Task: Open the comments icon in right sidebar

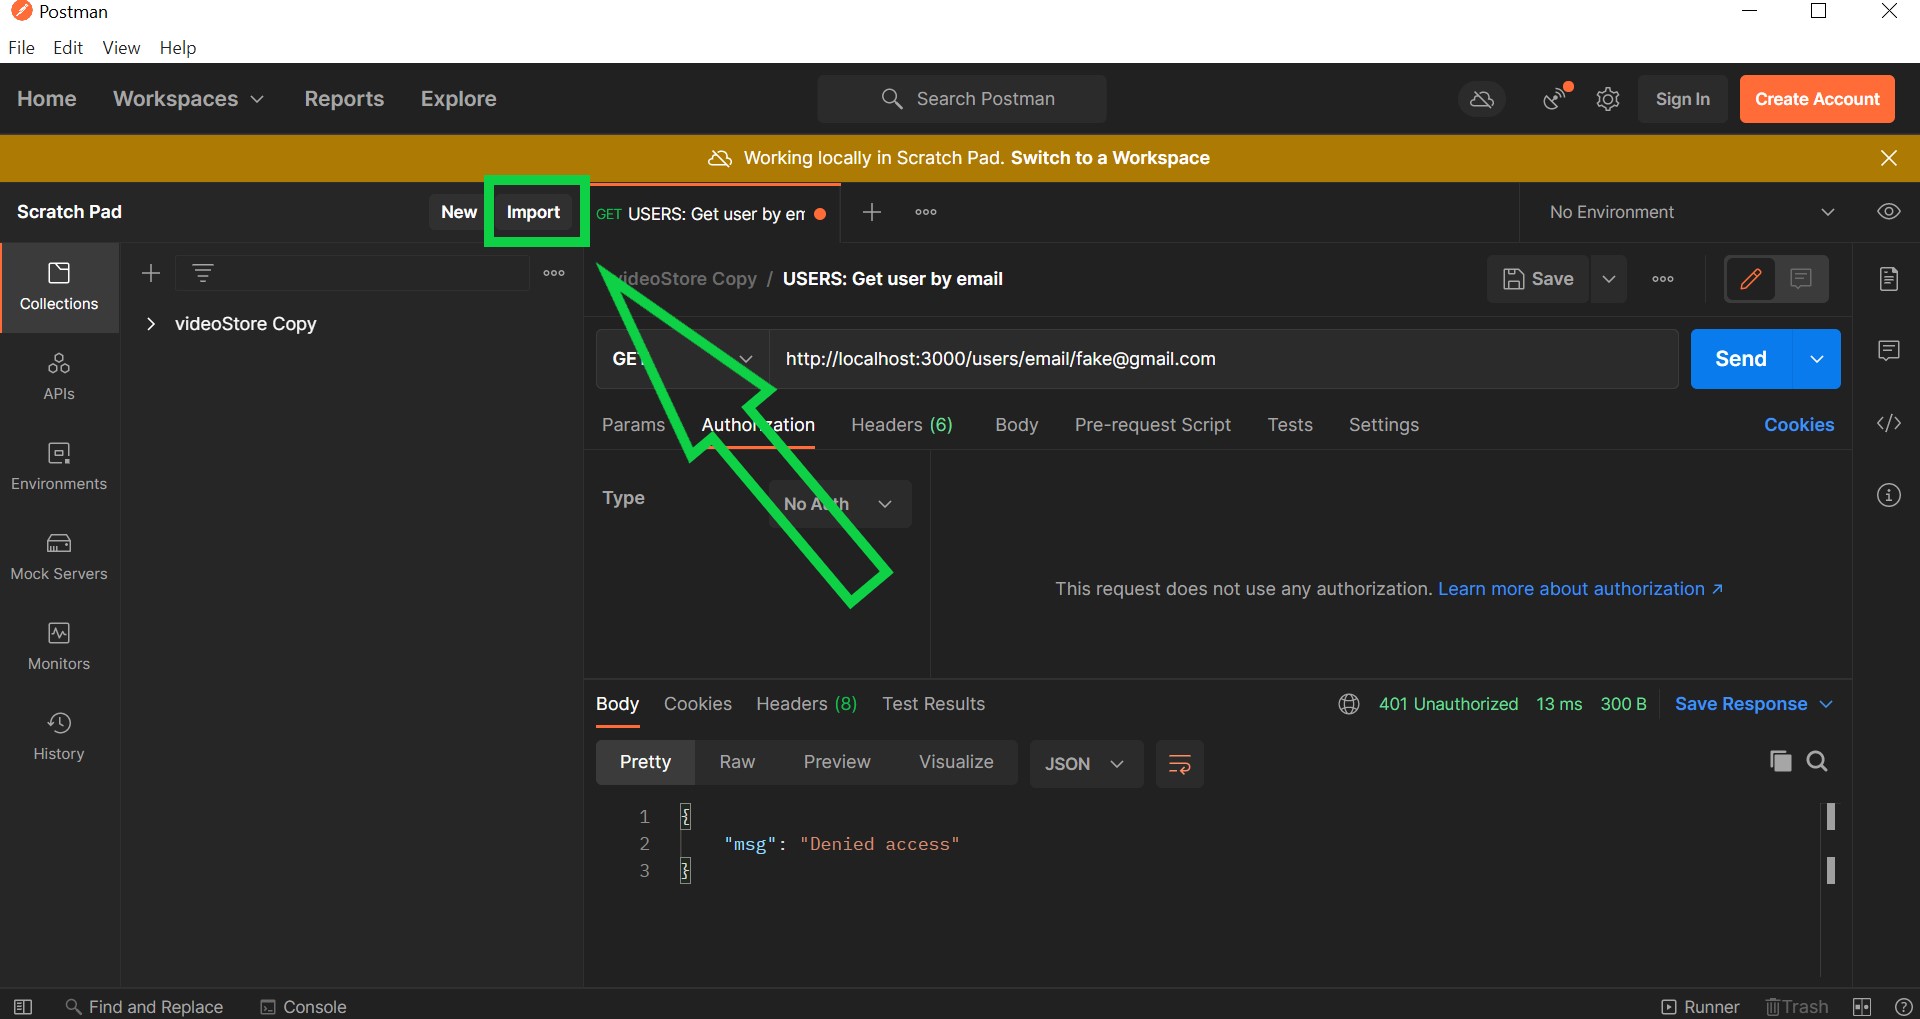Action: tap(1888, 351)
